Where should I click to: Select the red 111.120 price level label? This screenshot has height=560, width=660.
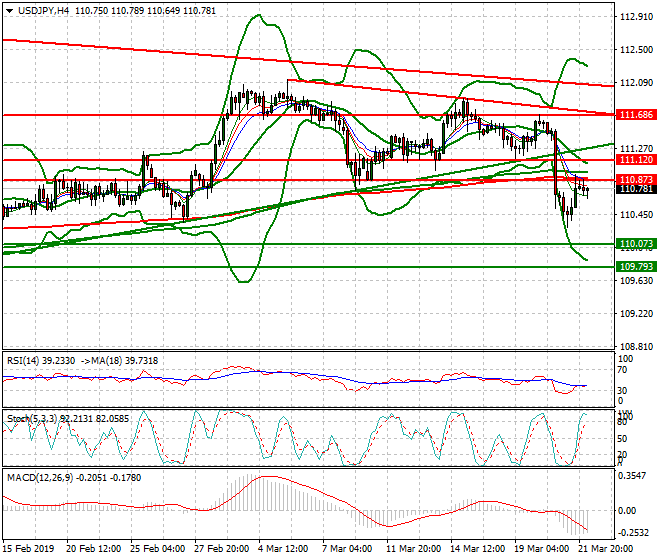tap(636, 160)
